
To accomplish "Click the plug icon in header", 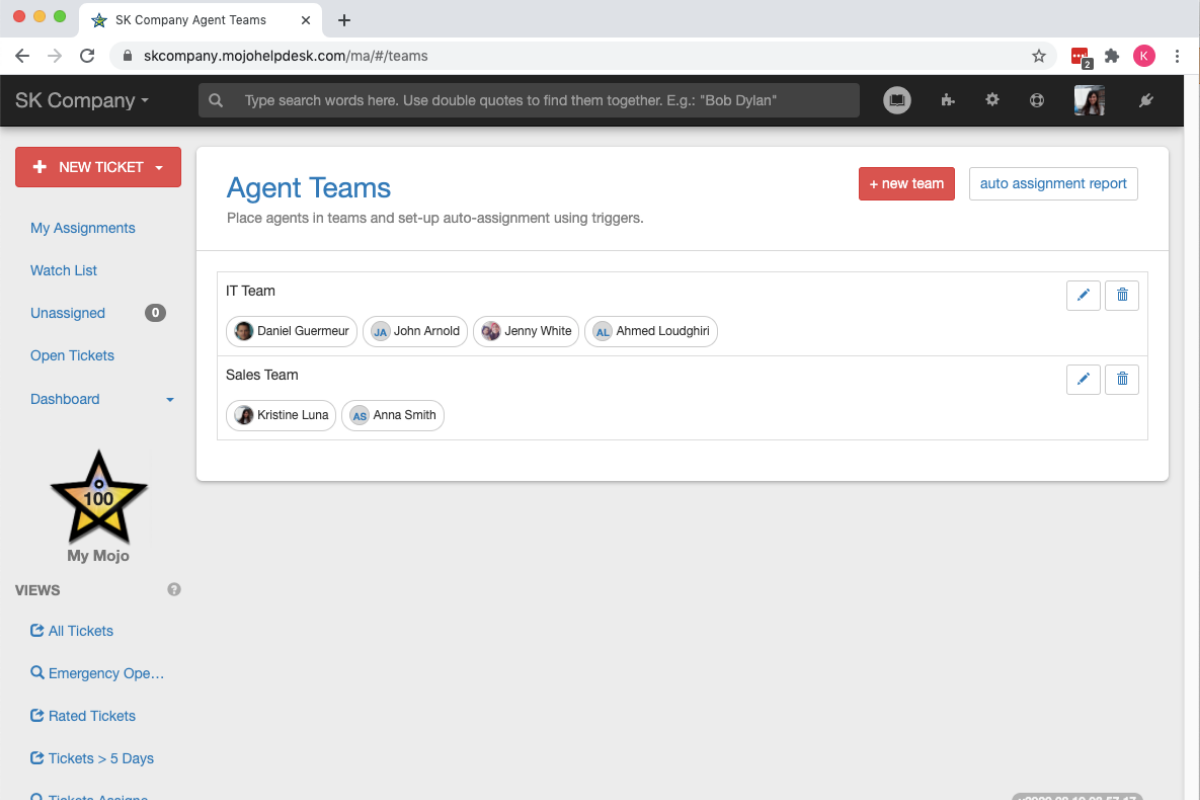I will point(1146,100).
